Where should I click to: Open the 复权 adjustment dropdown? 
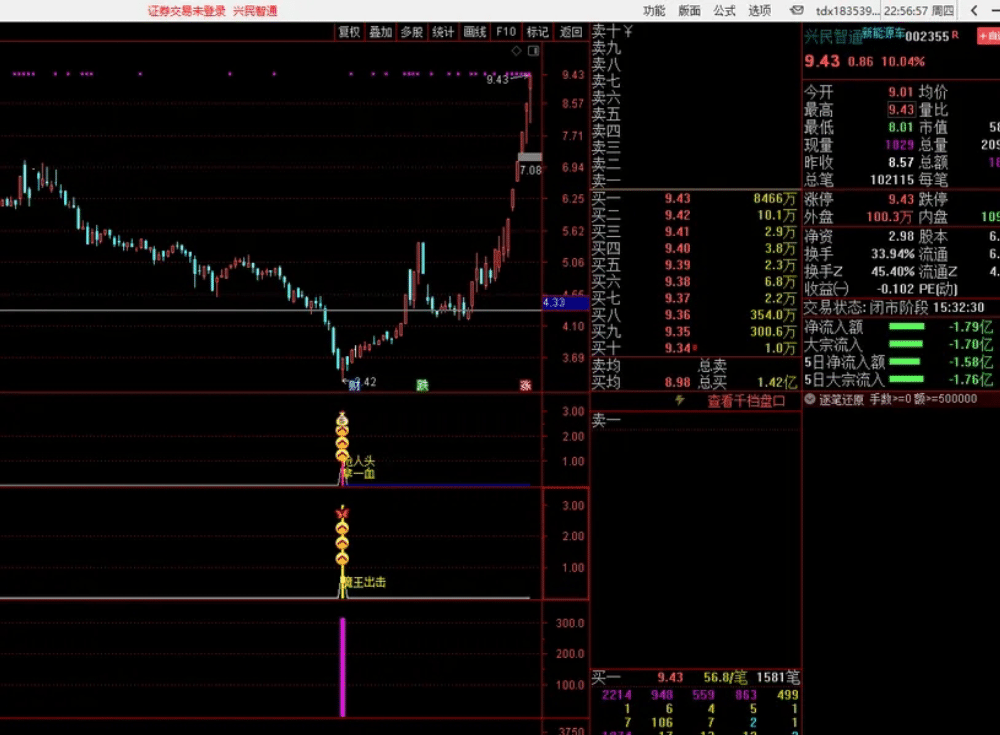pyautogui.click(x=349, y=32)
